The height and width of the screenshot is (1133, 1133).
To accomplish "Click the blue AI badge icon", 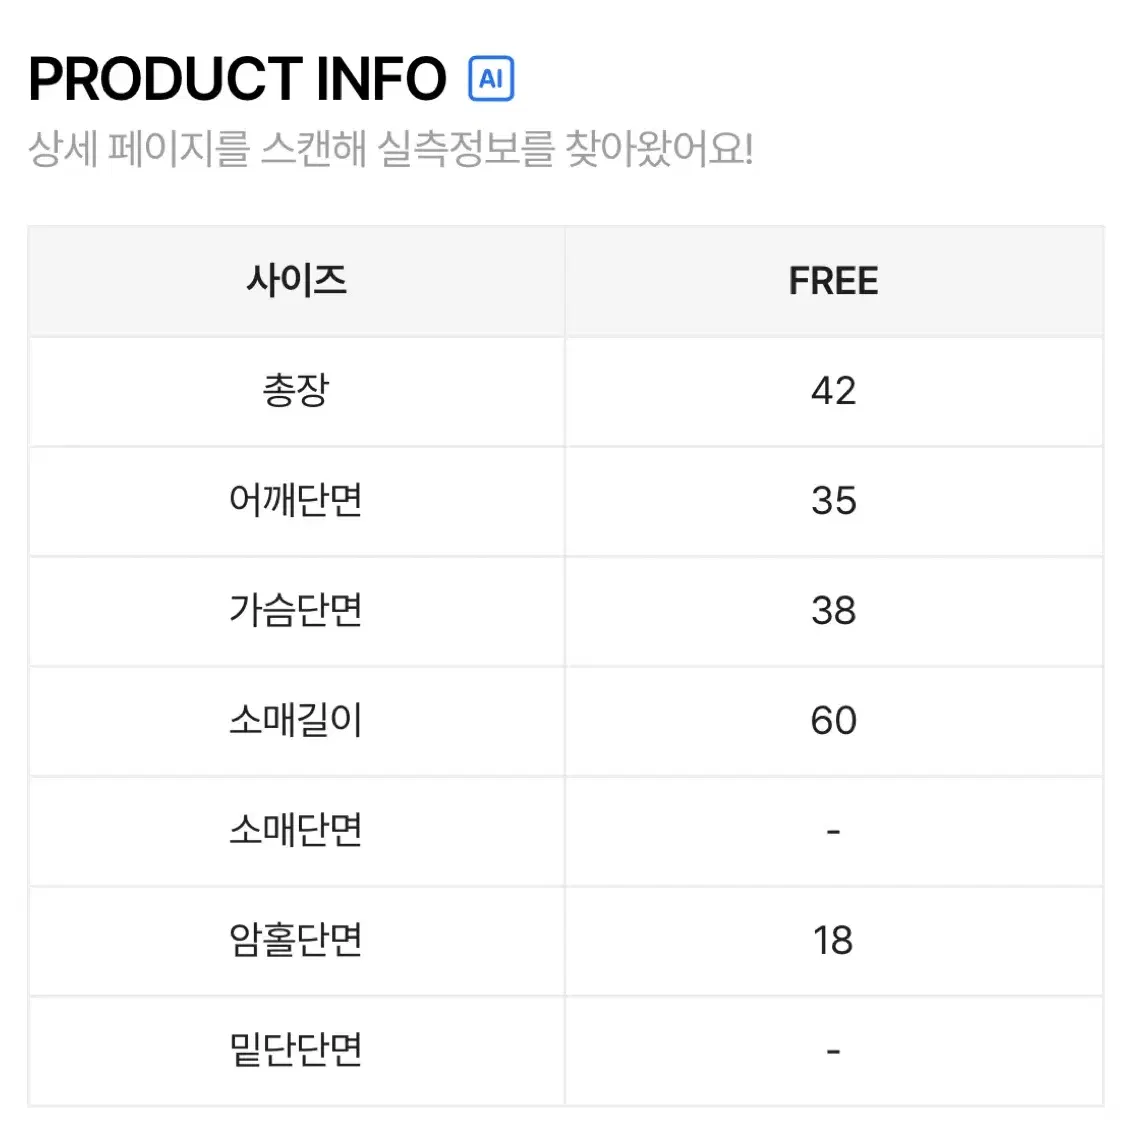I will (x=491, y=78).
